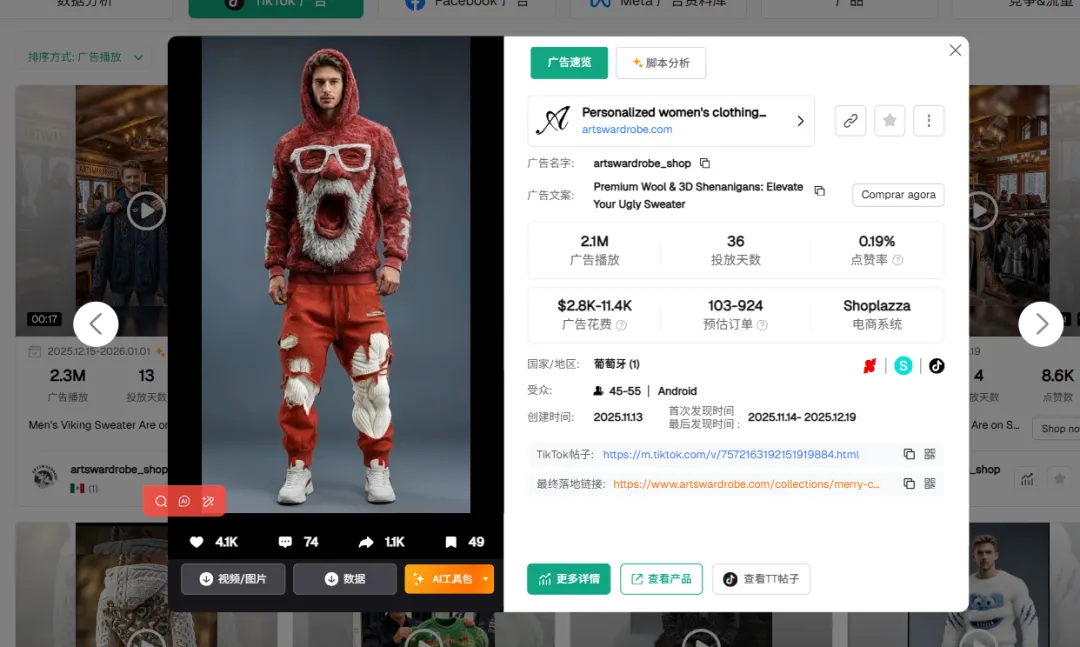
Task: Click the bookmark icon showing 49
Action: (x=450, y=542)
